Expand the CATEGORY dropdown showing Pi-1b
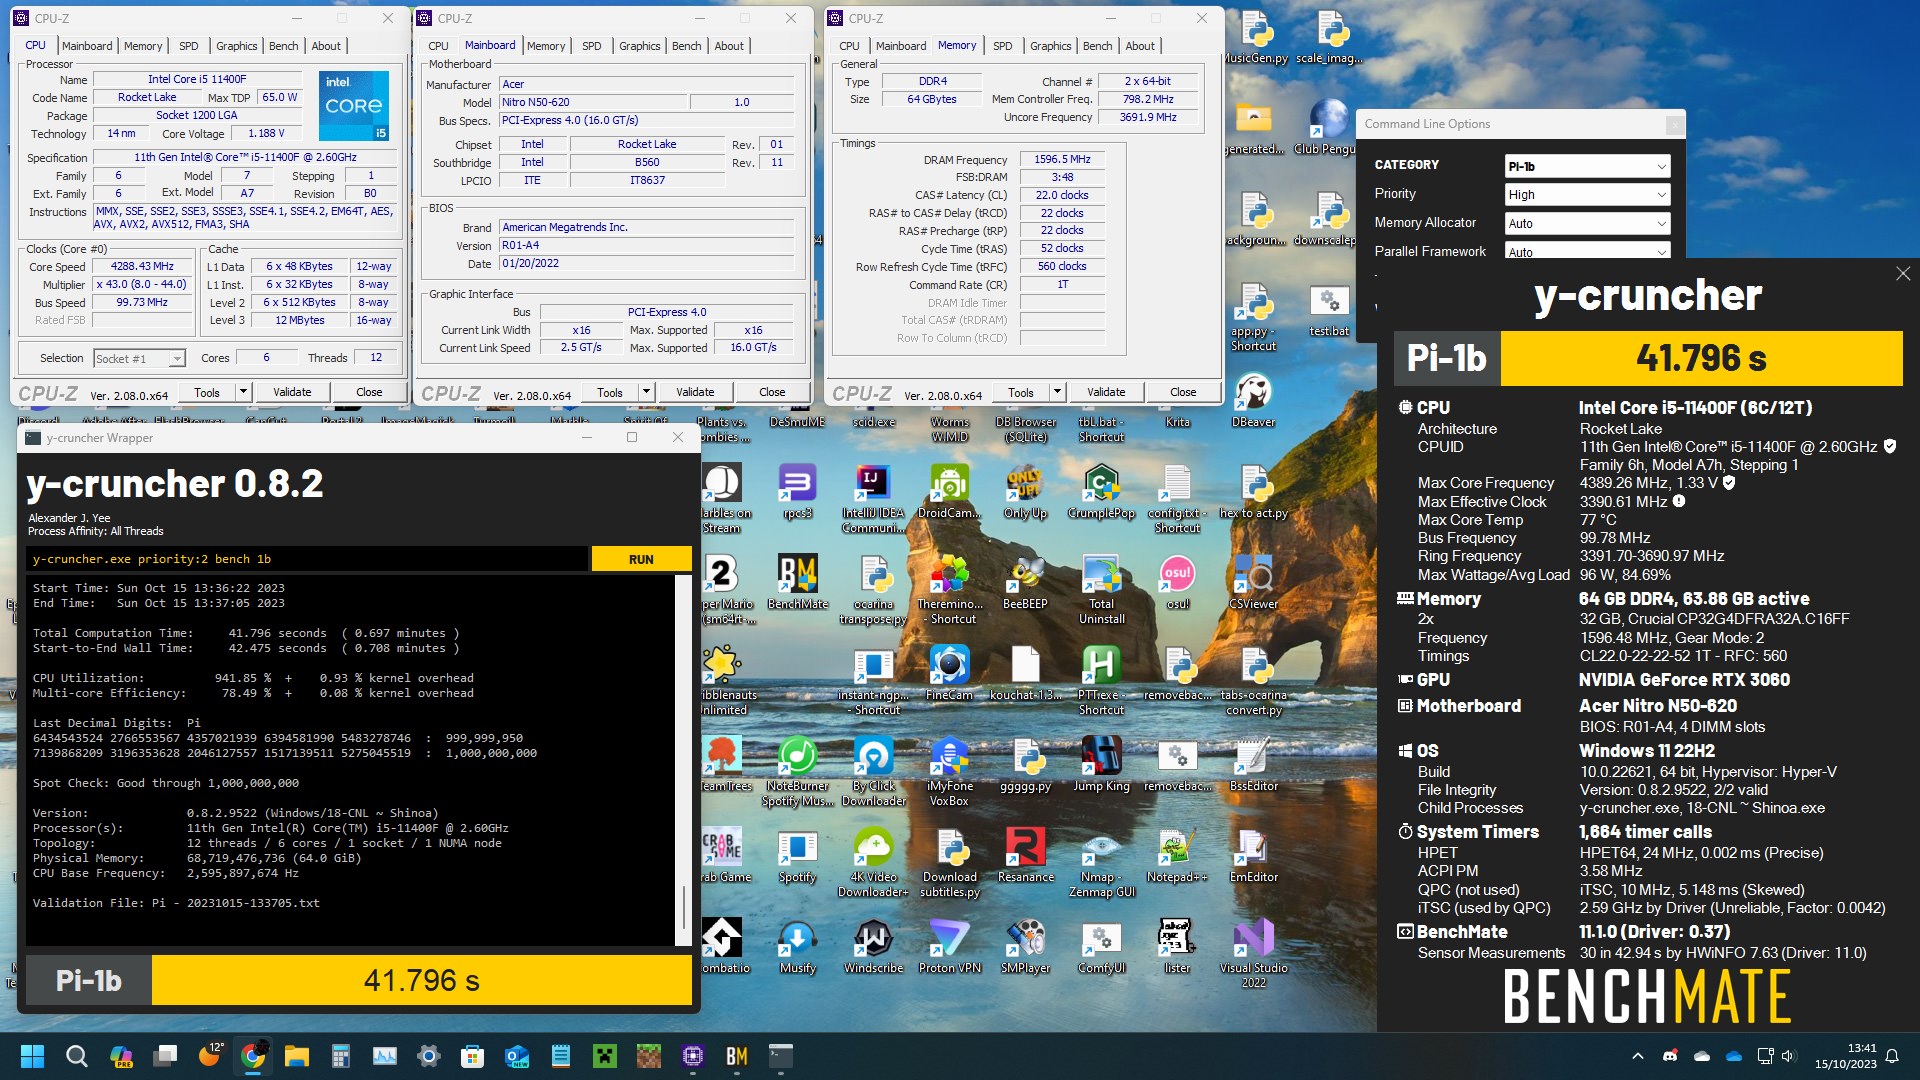 (x=1587, y=166)
